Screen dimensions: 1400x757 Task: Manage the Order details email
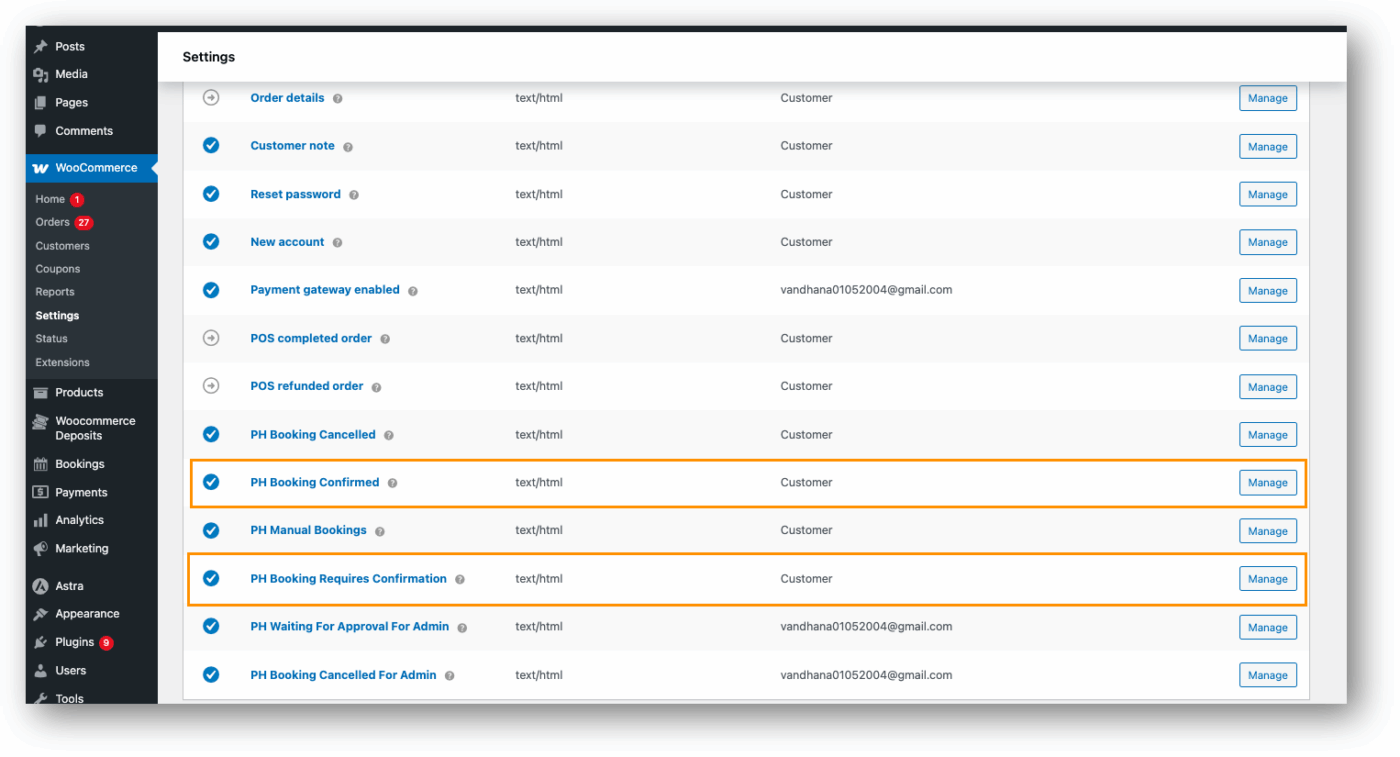[1268, 98]
